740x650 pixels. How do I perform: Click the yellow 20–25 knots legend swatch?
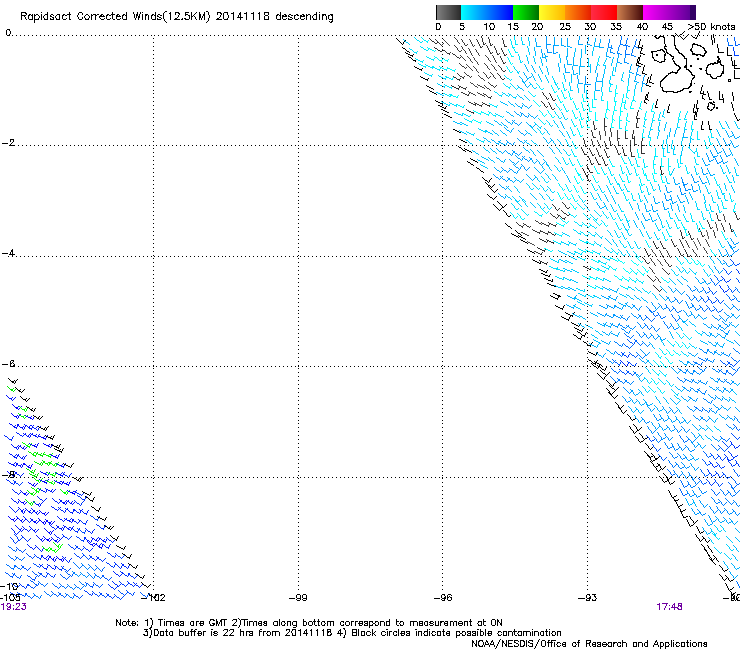point(552,12)
